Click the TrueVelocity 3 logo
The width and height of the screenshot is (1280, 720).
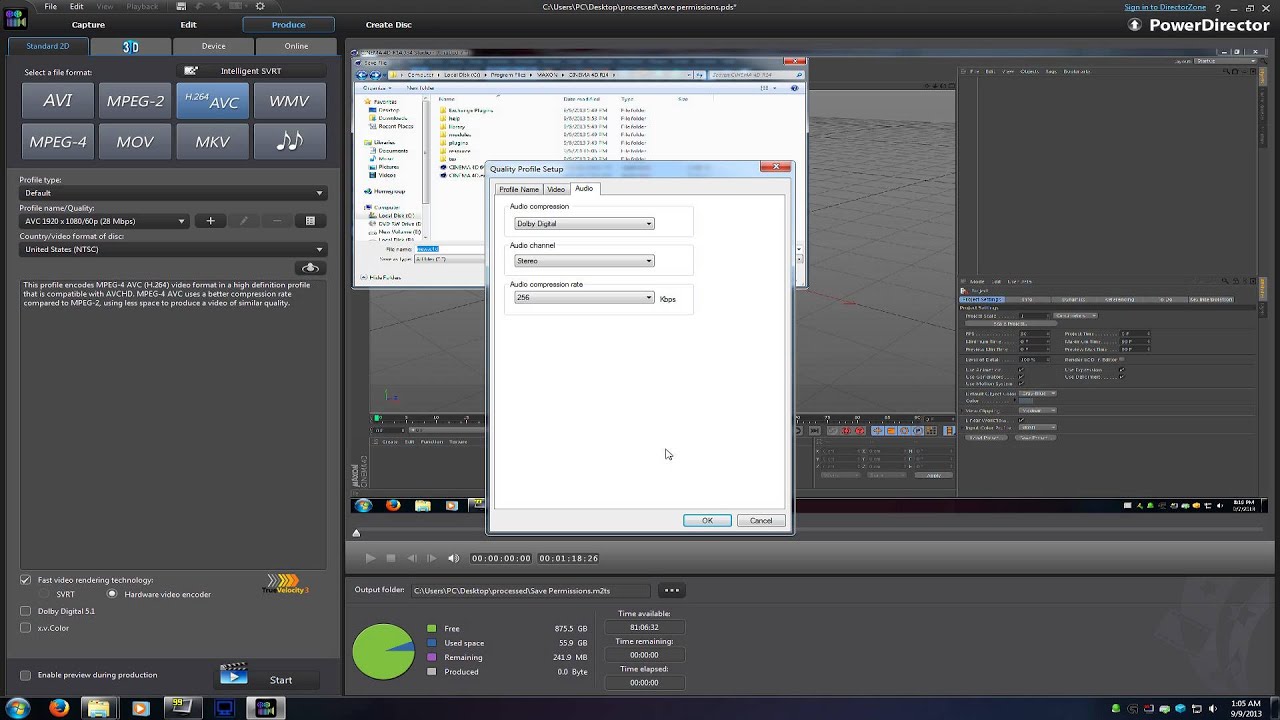click(x=285, y=584)
